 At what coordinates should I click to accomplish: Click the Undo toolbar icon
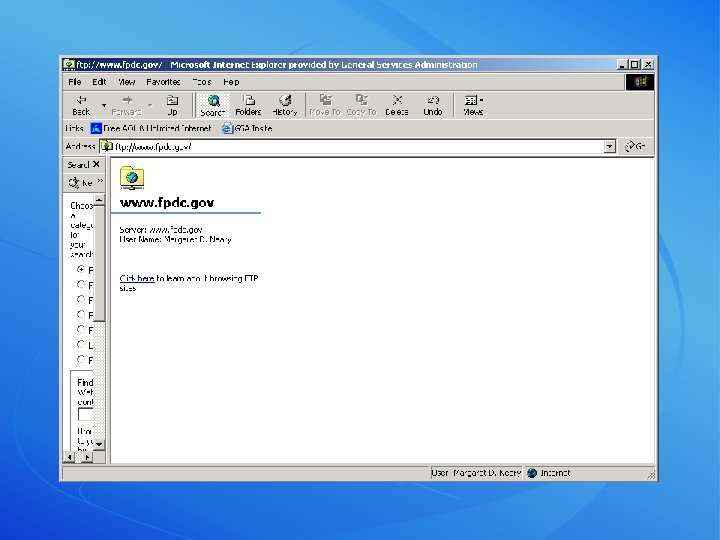point(432,105)
